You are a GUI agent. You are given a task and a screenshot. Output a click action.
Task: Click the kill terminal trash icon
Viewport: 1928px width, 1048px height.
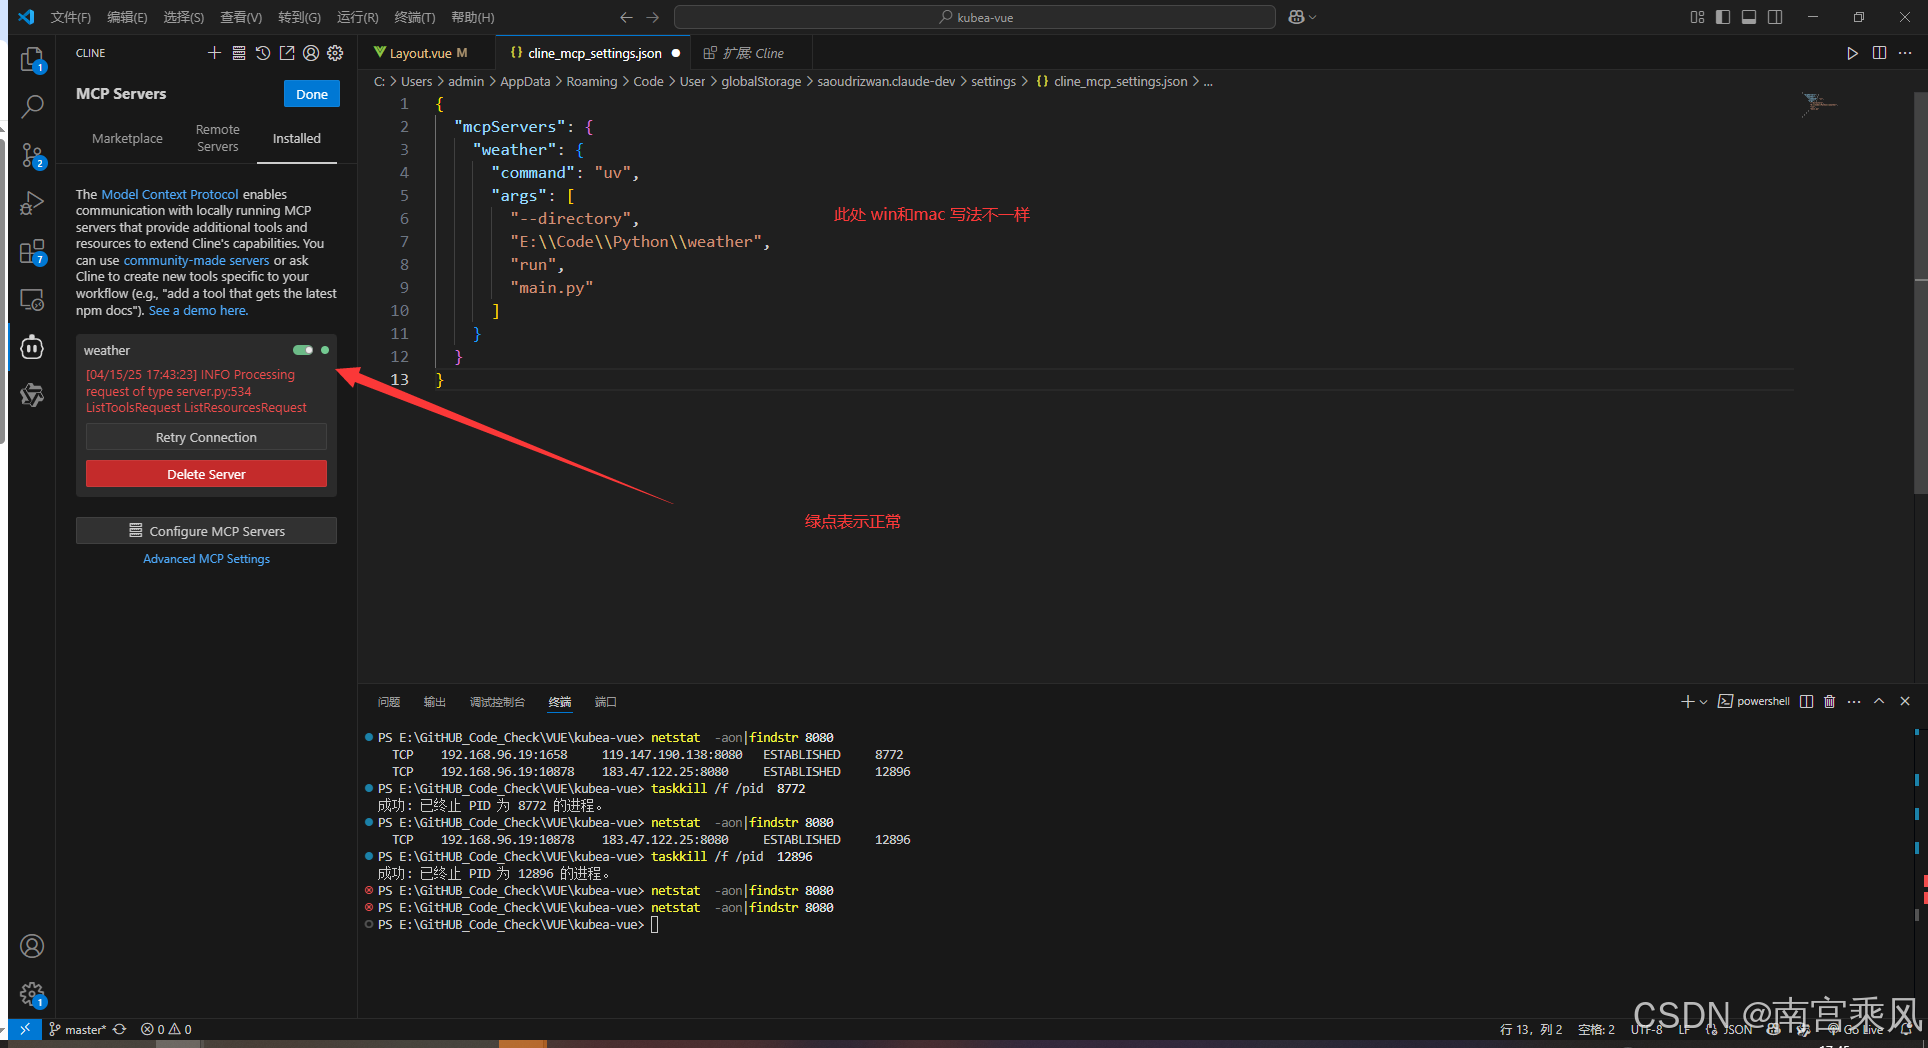pos(1830,701)
